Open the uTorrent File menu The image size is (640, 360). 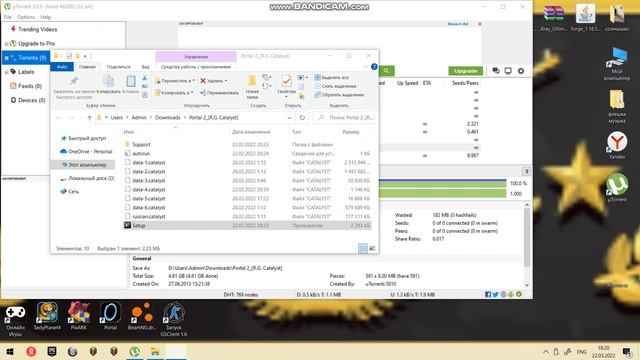click(7, 17)
